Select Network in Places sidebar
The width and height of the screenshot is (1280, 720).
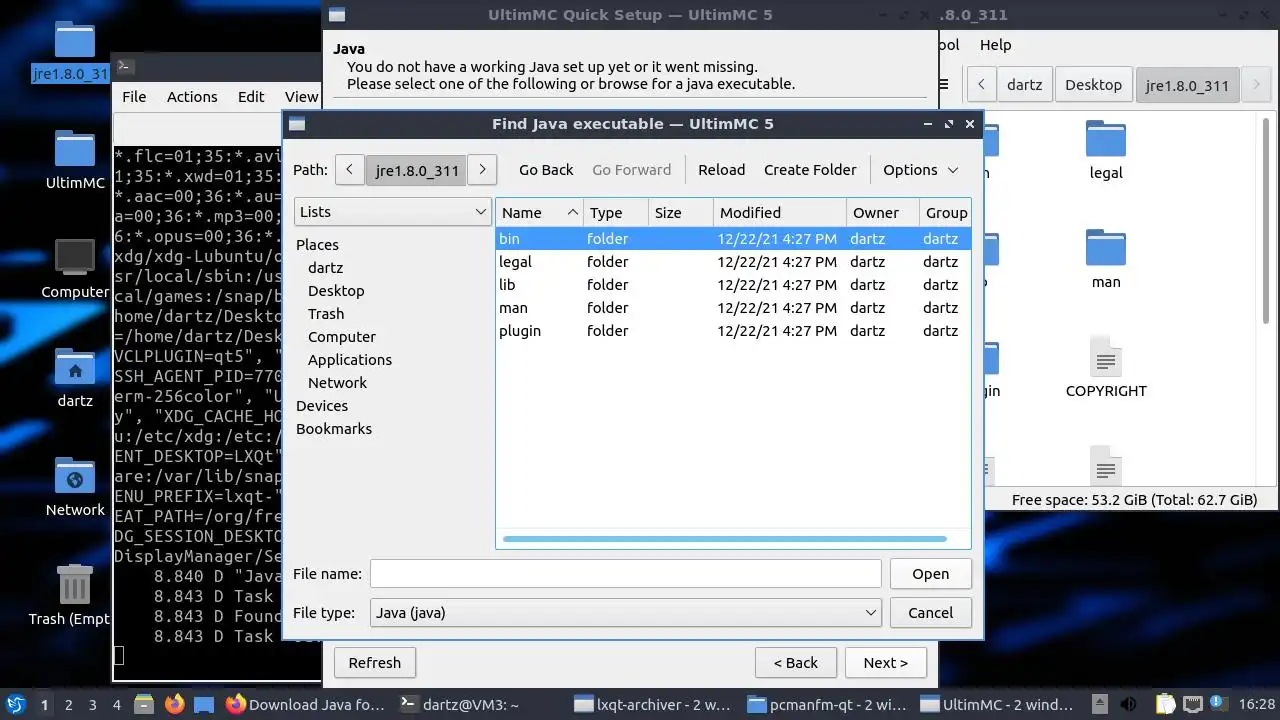(337, 383)
